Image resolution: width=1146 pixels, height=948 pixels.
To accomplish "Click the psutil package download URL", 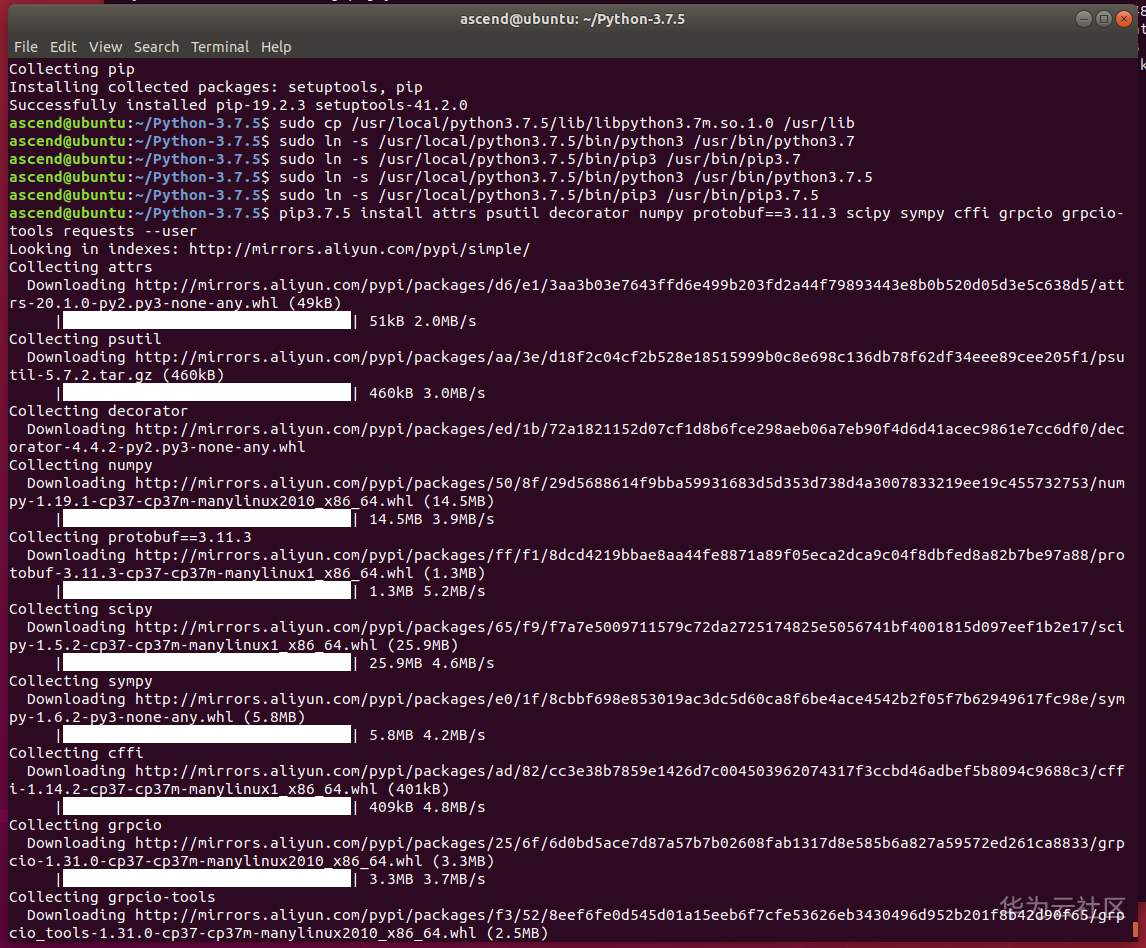I will pos(566,365).
